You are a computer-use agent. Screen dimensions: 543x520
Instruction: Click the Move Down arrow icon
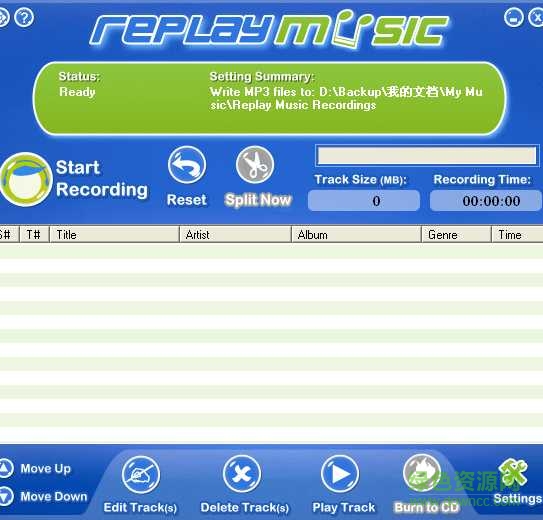[x=6, y=496]
